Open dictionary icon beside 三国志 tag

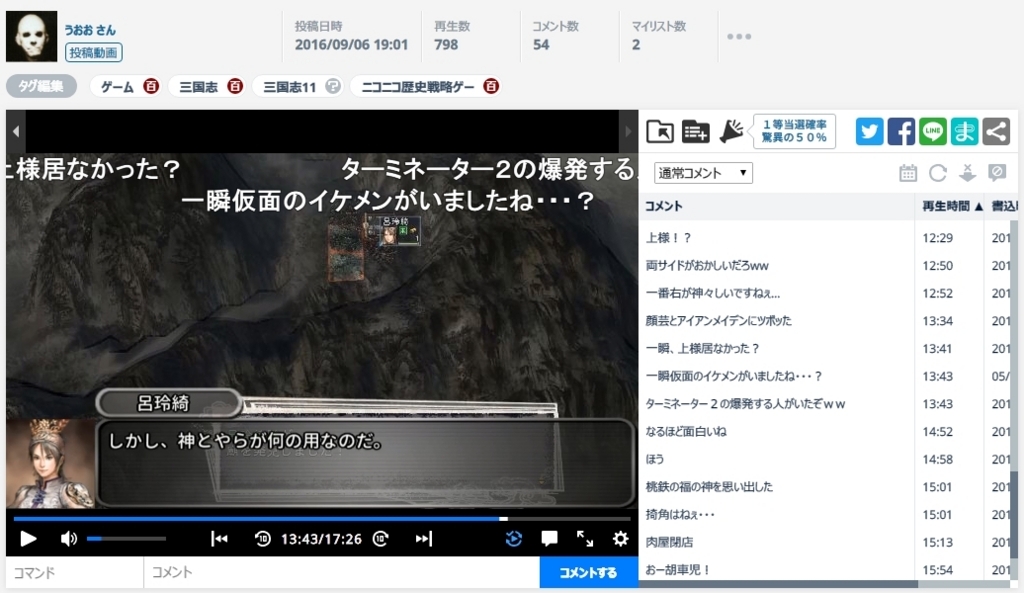pos(235,86)
